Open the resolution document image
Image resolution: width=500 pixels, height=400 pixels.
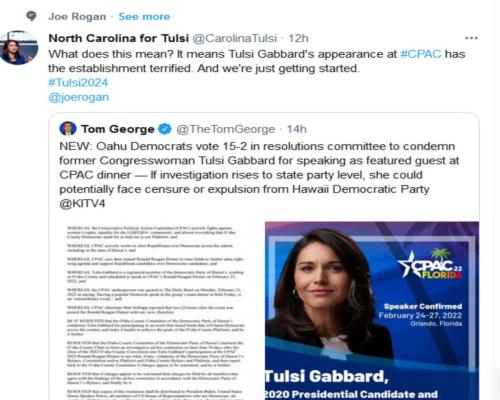coord(156,311)
